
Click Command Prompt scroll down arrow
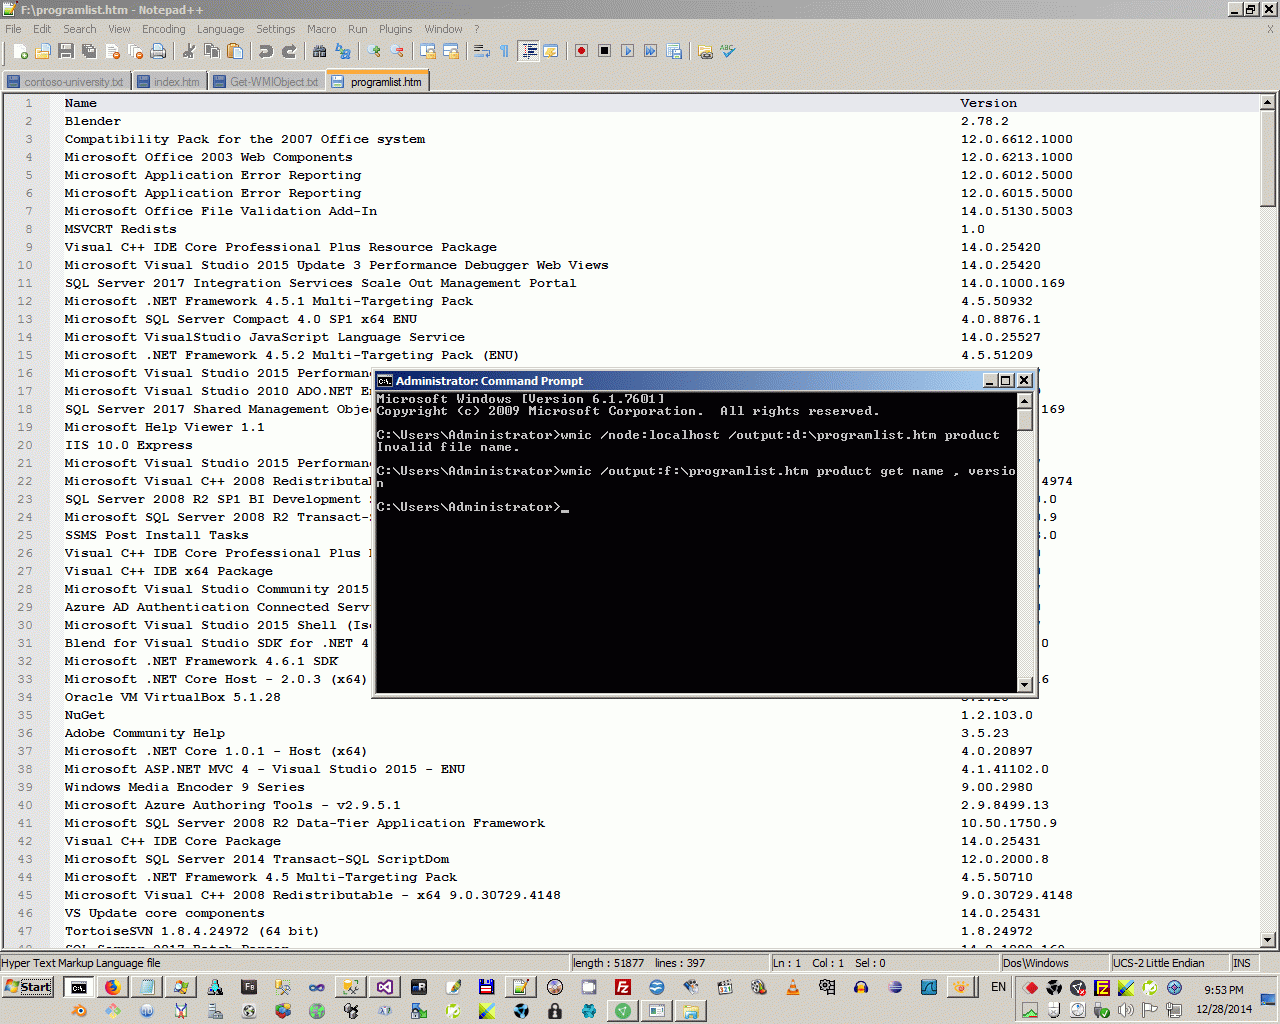pos(1024,684)
